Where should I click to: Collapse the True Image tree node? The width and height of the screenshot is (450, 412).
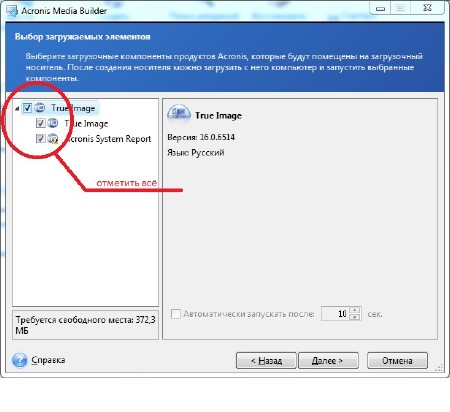(x=17, y=108)
